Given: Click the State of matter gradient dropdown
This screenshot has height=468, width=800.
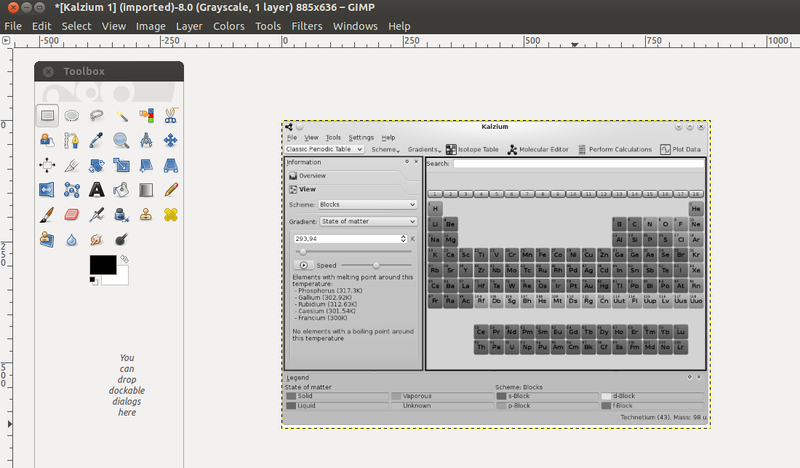Looking at the screenshot, I should [x=368, y=221].
